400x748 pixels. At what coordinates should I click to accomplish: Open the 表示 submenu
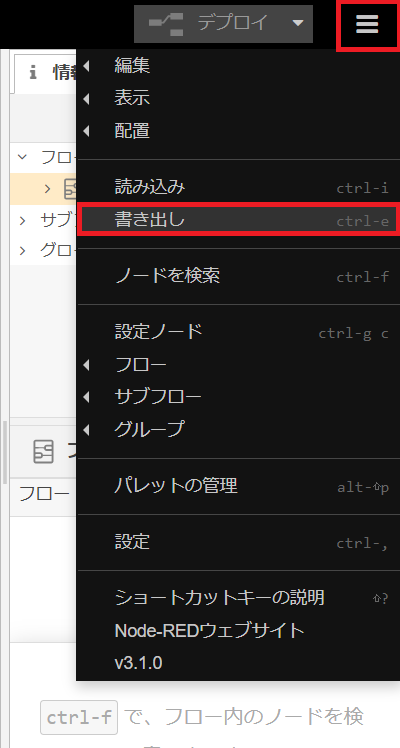(x=238, y=98)
